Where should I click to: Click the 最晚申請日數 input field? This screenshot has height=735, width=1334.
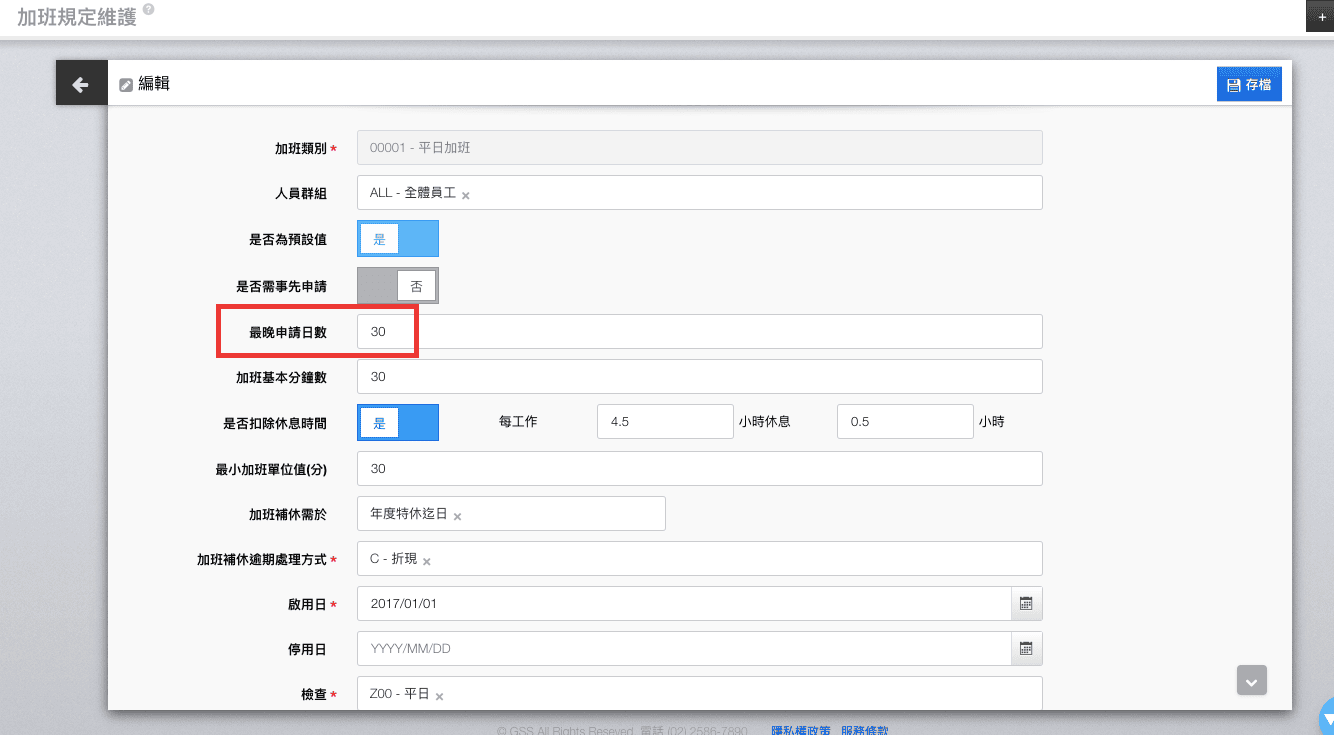tap(700, 332)
